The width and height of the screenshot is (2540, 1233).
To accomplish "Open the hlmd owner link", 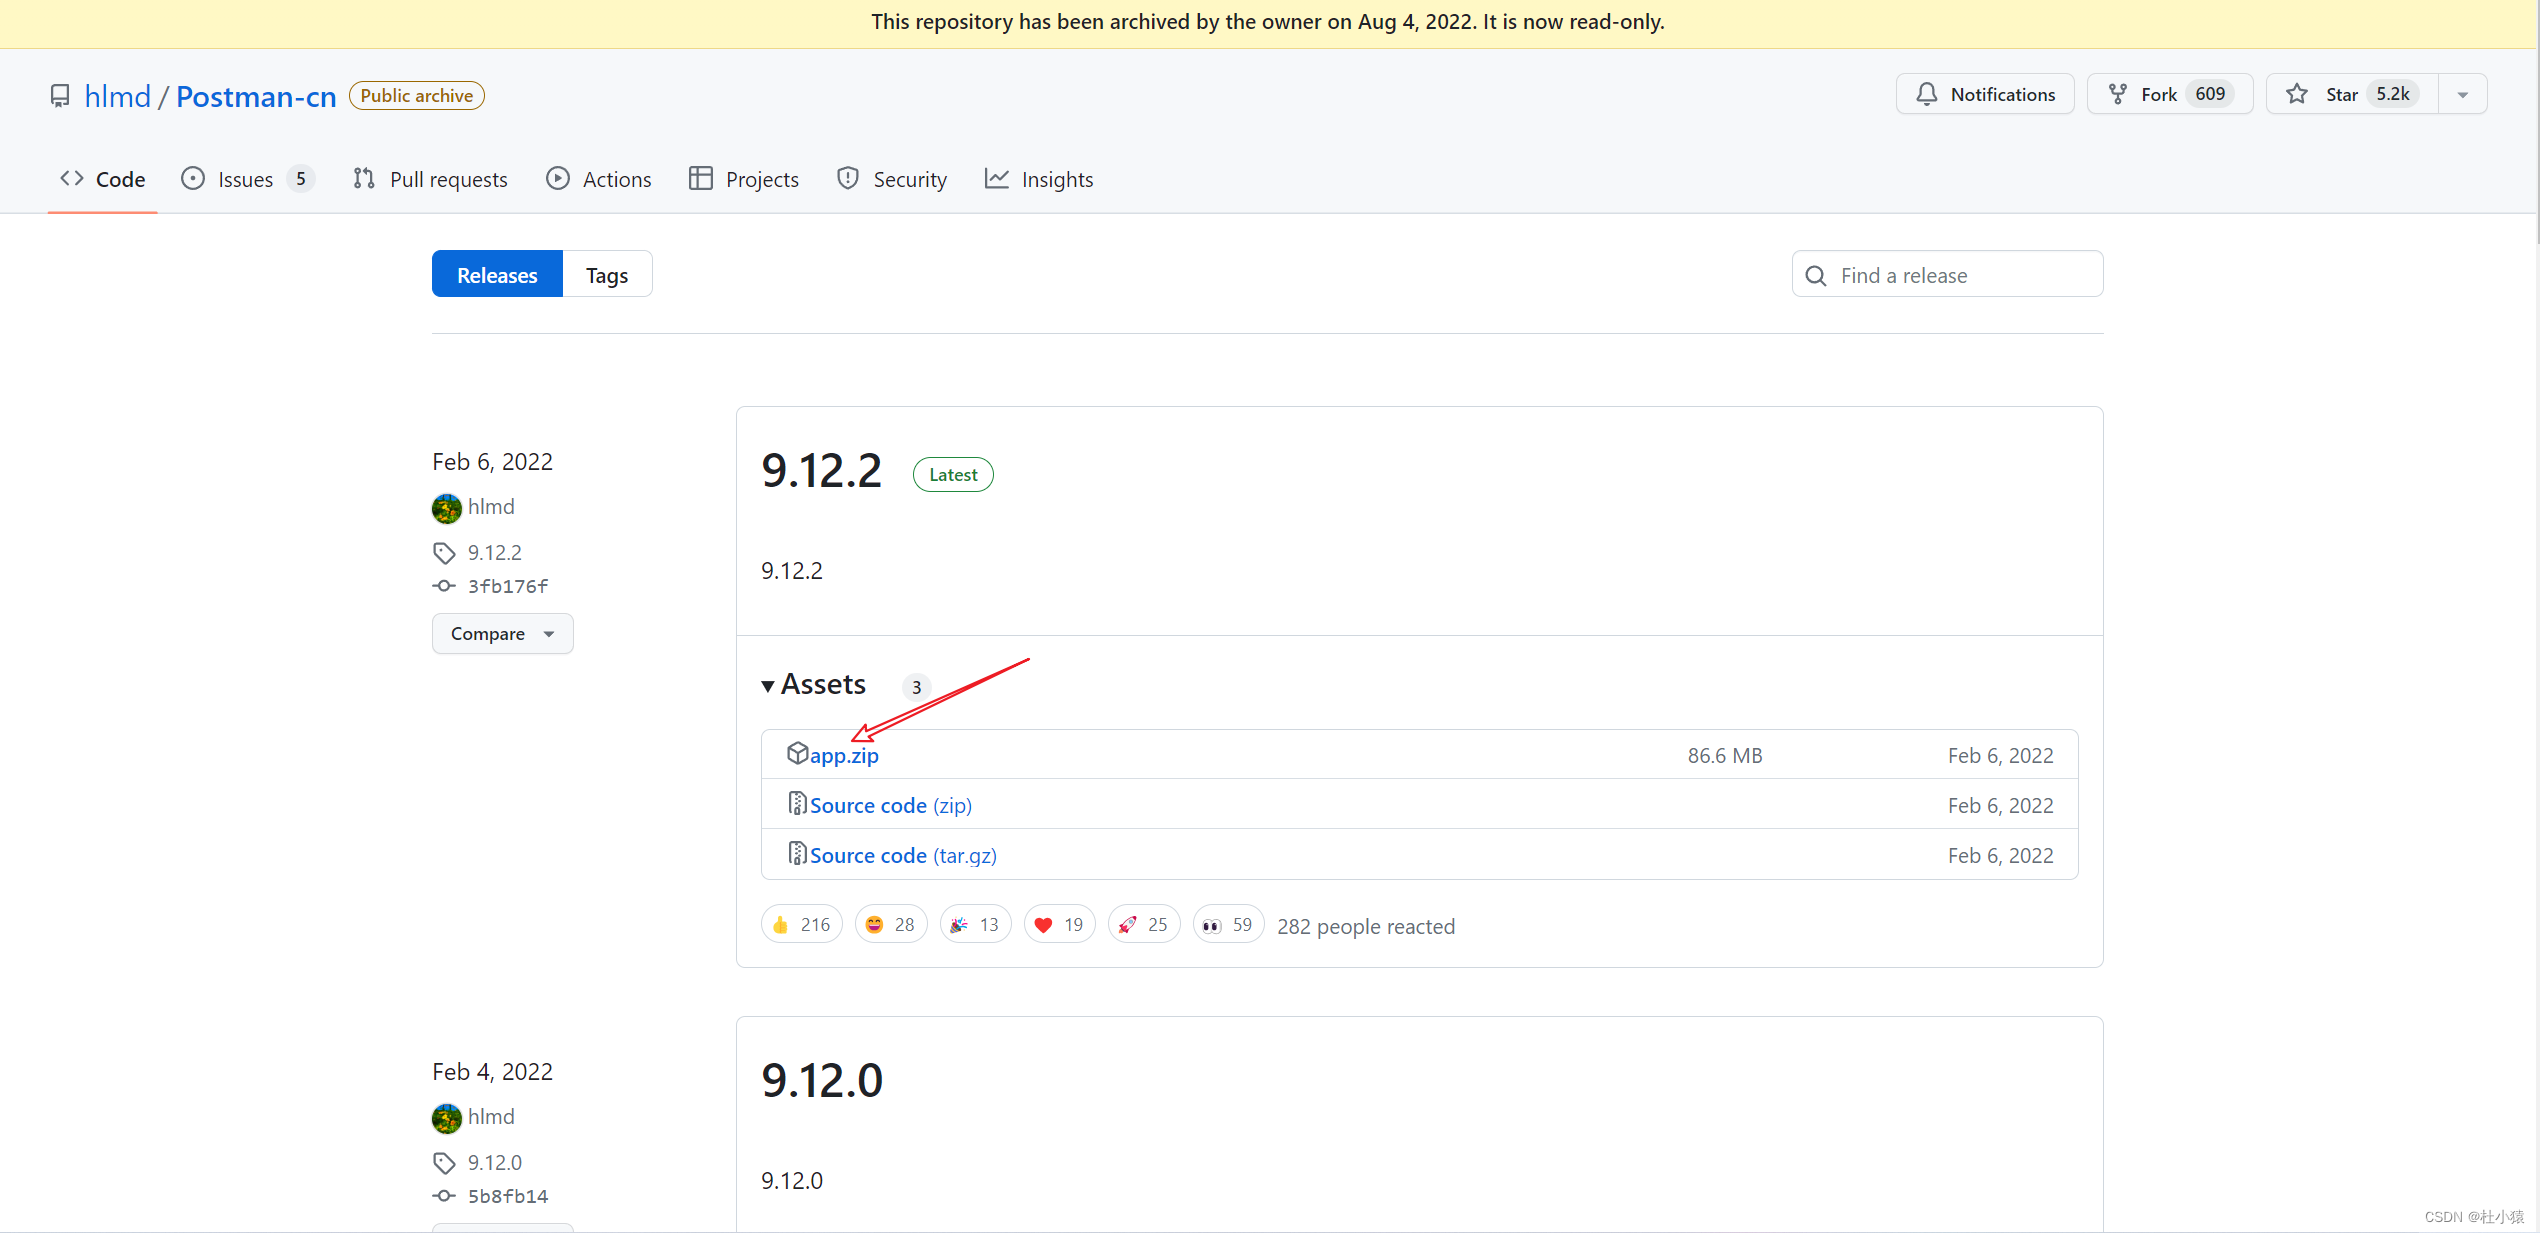I will pyautogui.click(x=117, y=96).
